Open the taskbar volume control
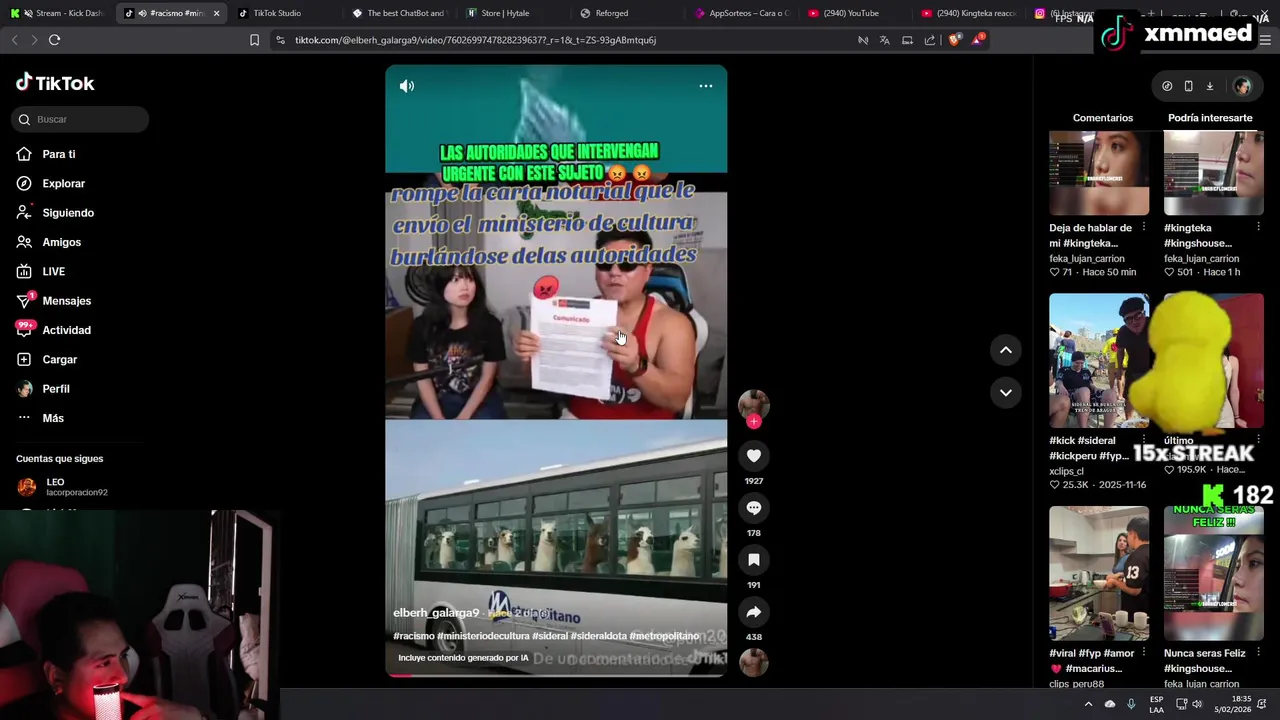 click(1197, 704)
